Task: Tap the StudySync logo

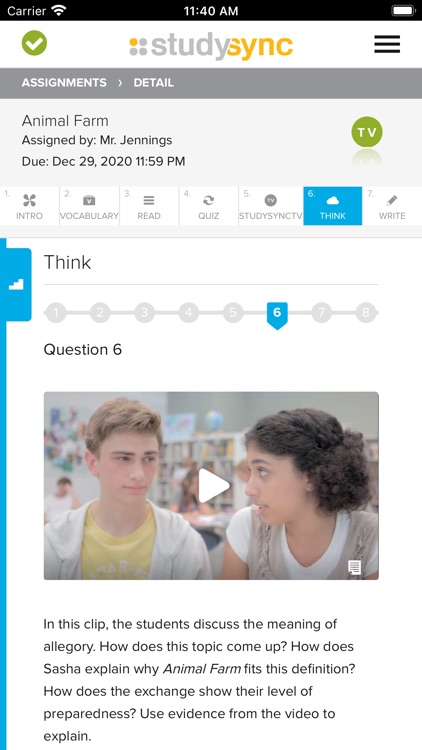Action: (x=211, y=46)
